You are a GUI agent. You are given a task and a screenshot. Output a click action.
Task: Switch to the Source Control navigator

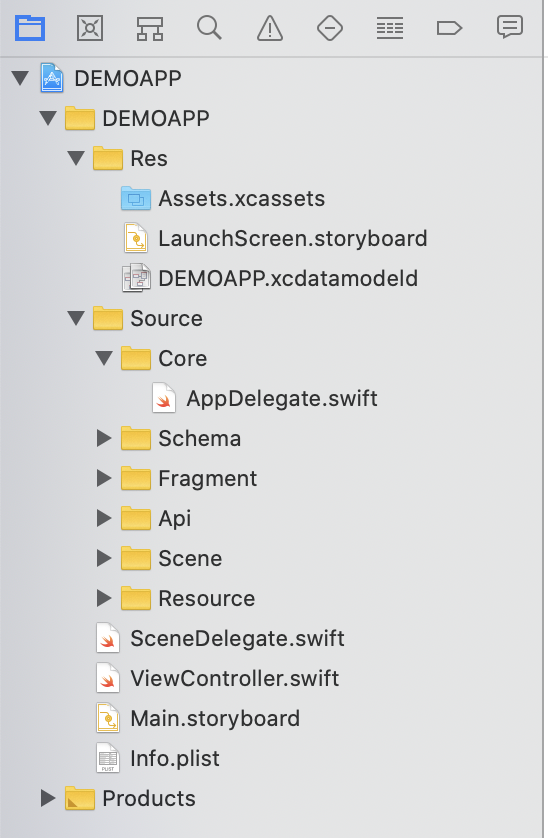(90, 28)
